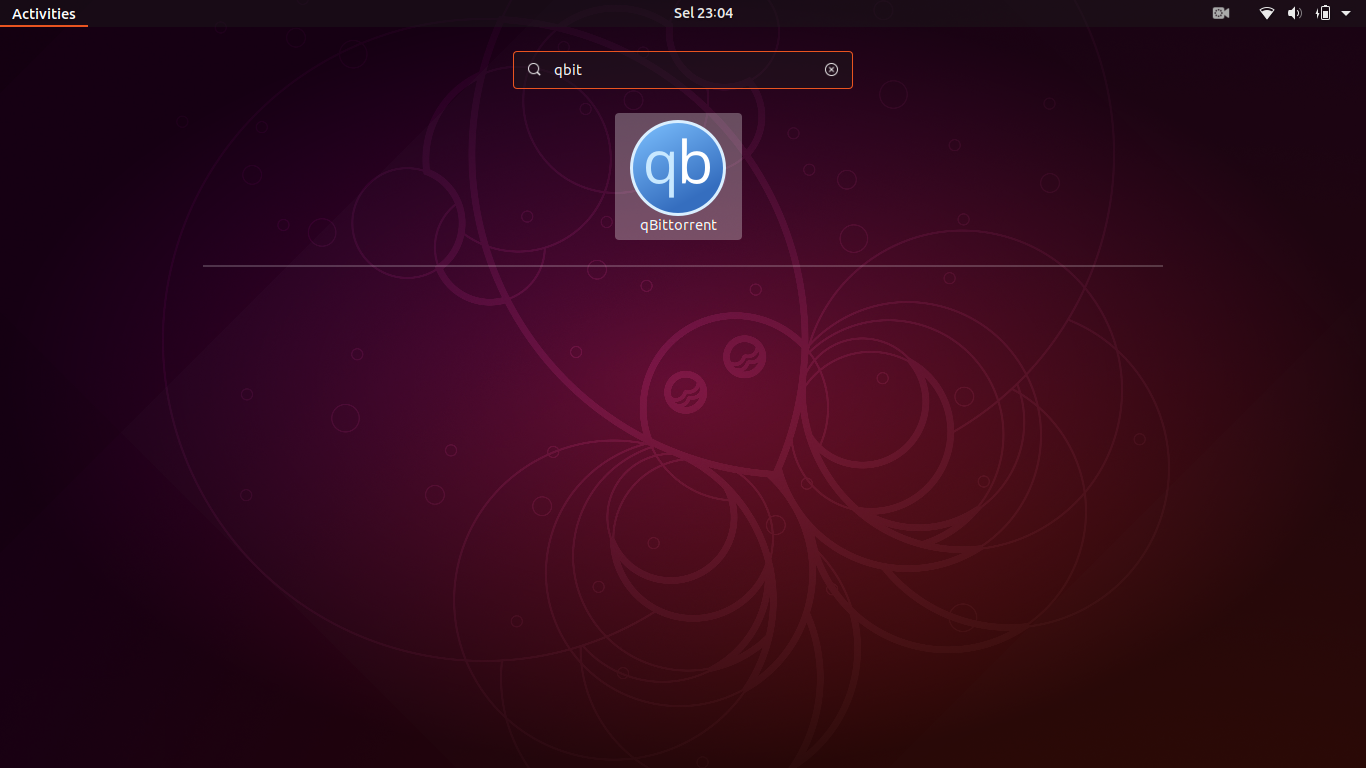Open the volume speaker indicator
This screenshot has width=1366, height=768.
click(1295, 13)
